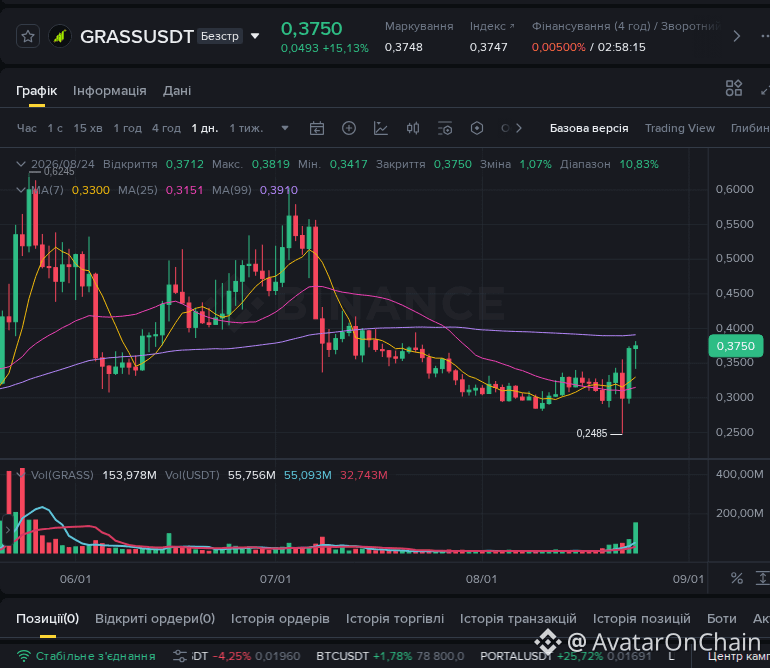The width and height of the screenshot is (770, 668).
Task: Open the chart layout grid icon
Action: pos(734,88)
